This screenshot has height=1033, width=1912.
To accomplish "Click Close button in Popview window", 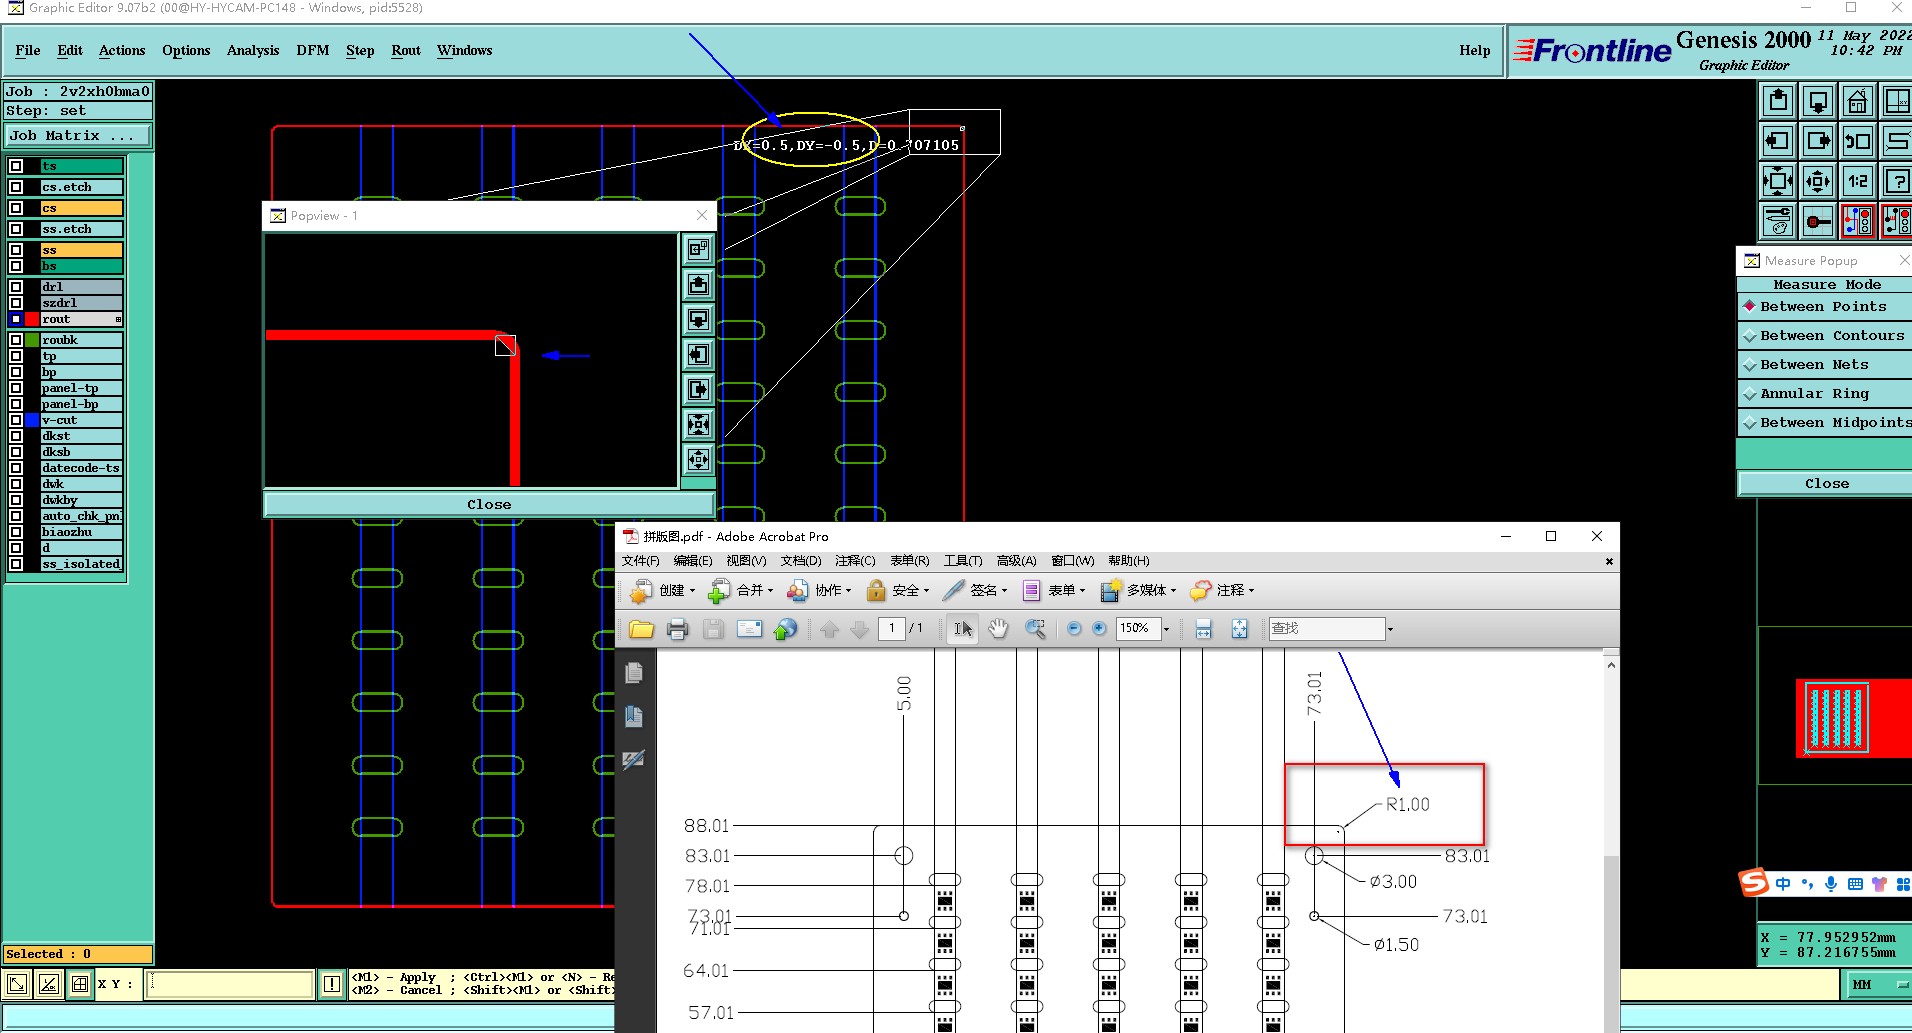I will click(x=488, y=505).
